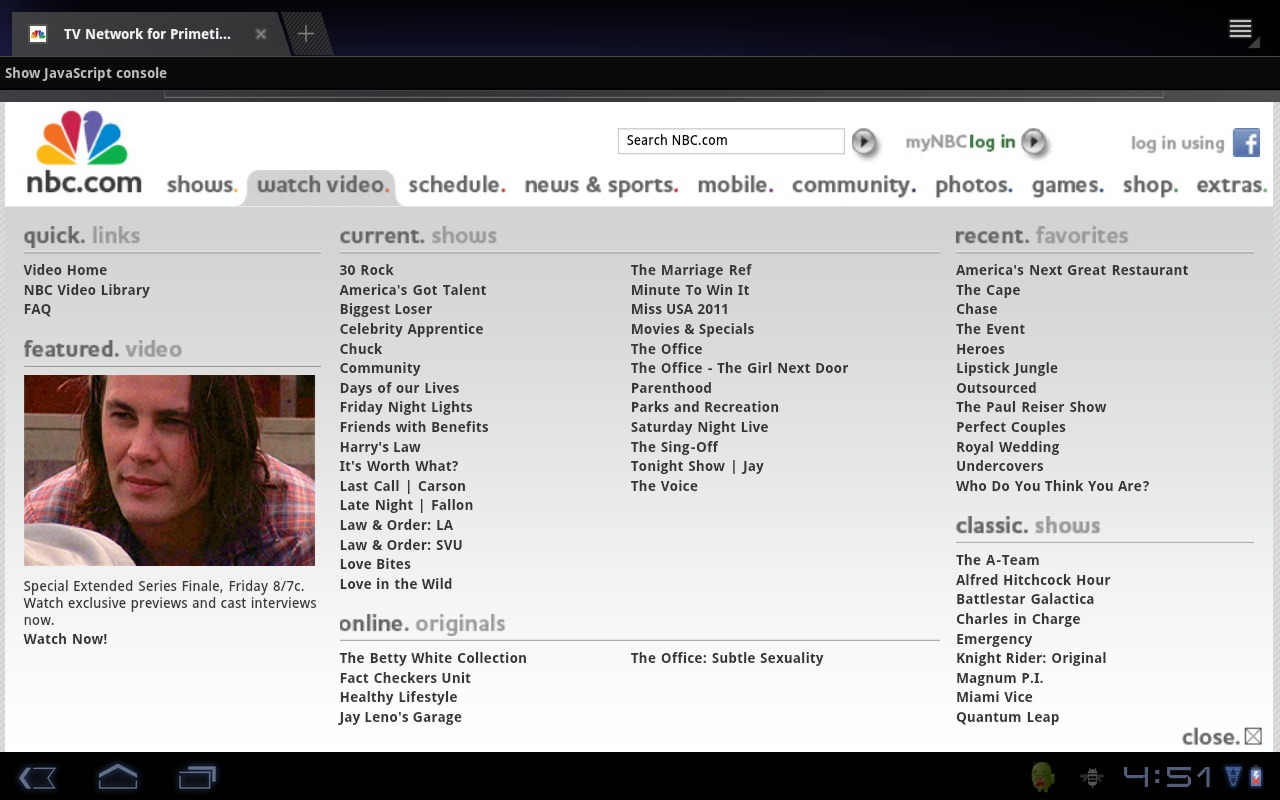Open the news & sports menu
Image resolution: width=1280 pixels, height=800 pixels.
tap(601, 185)
